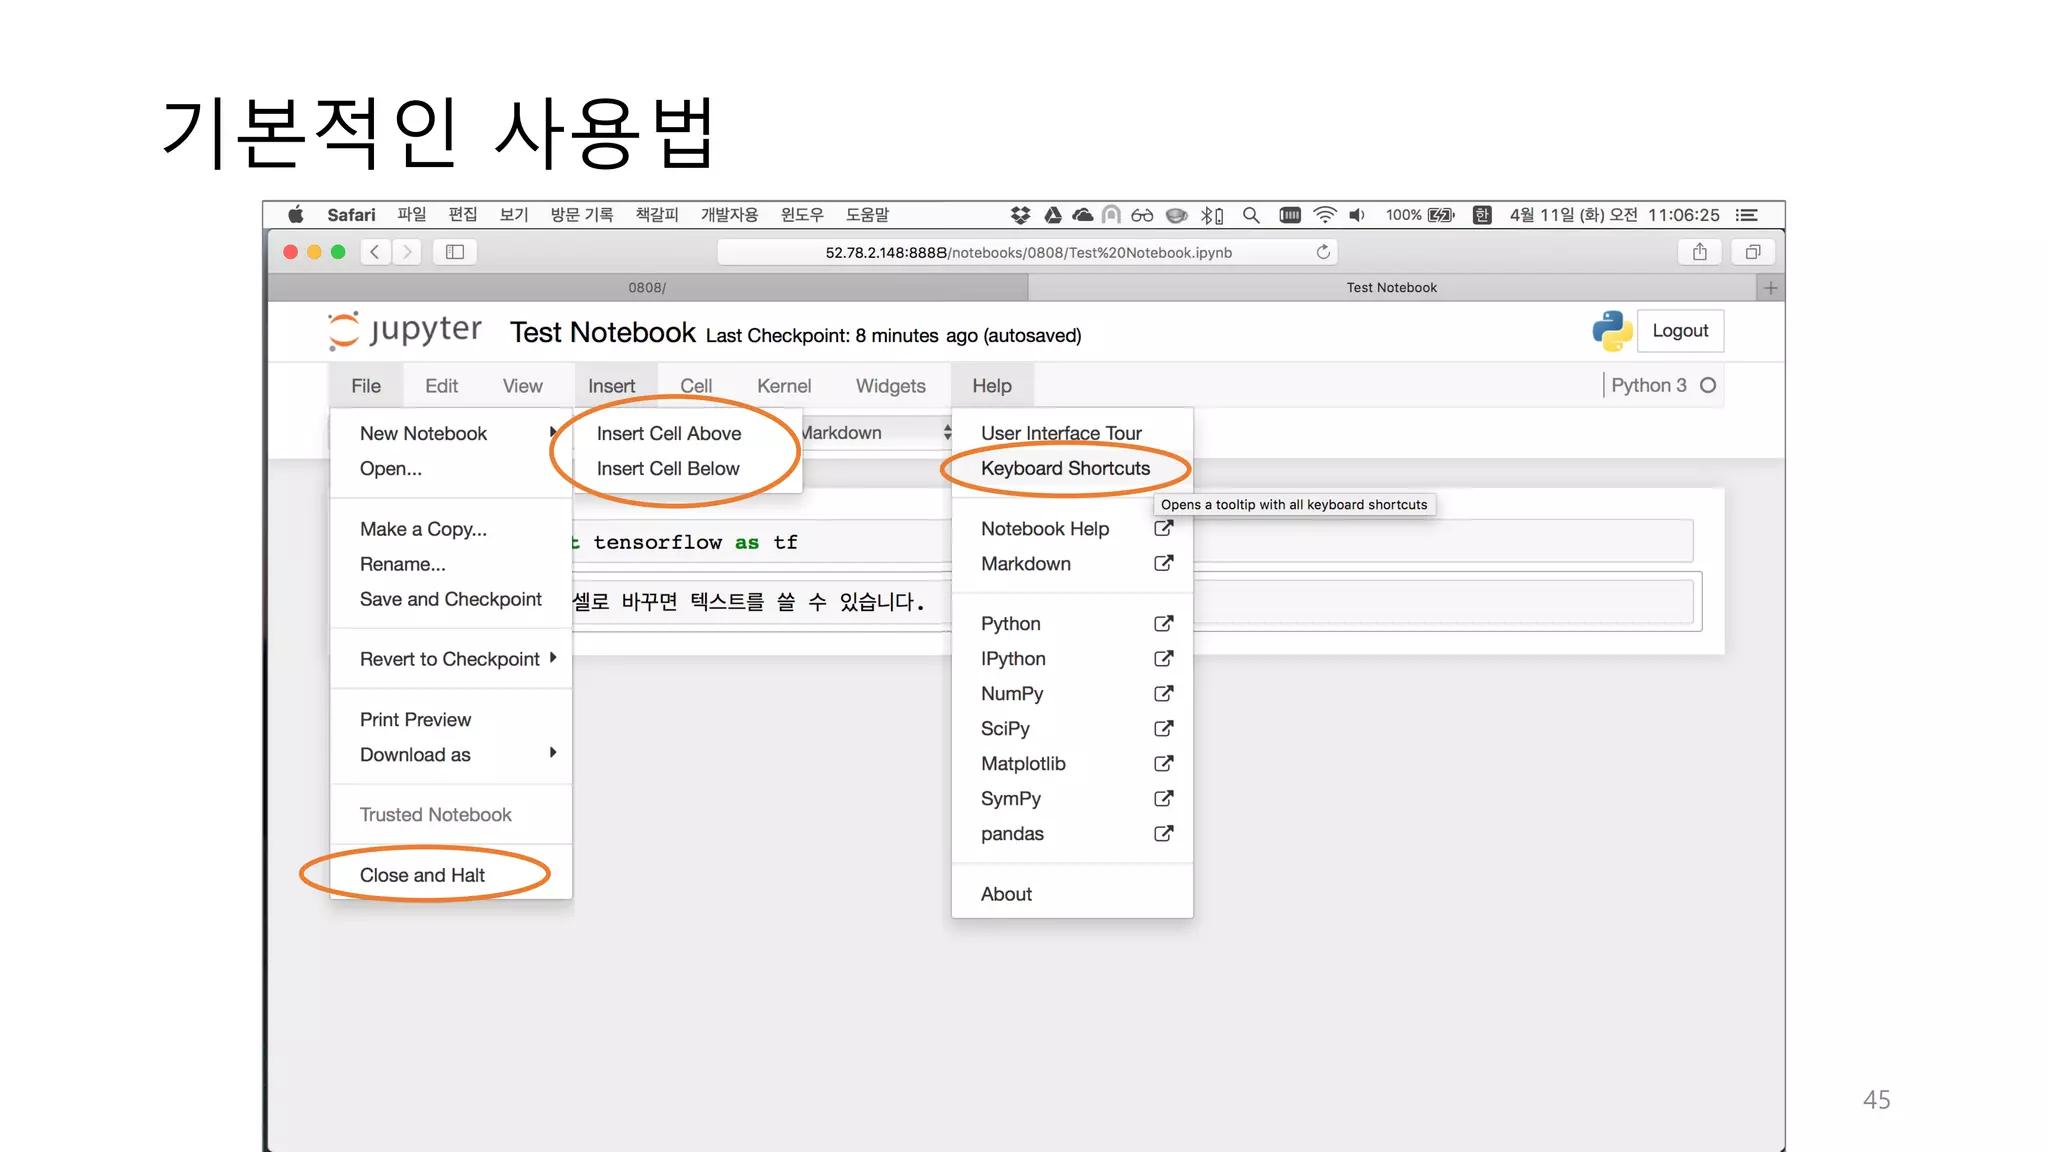Open SciPy help link
Screen dimensions: 2048x1152
tap(1005, 728)
